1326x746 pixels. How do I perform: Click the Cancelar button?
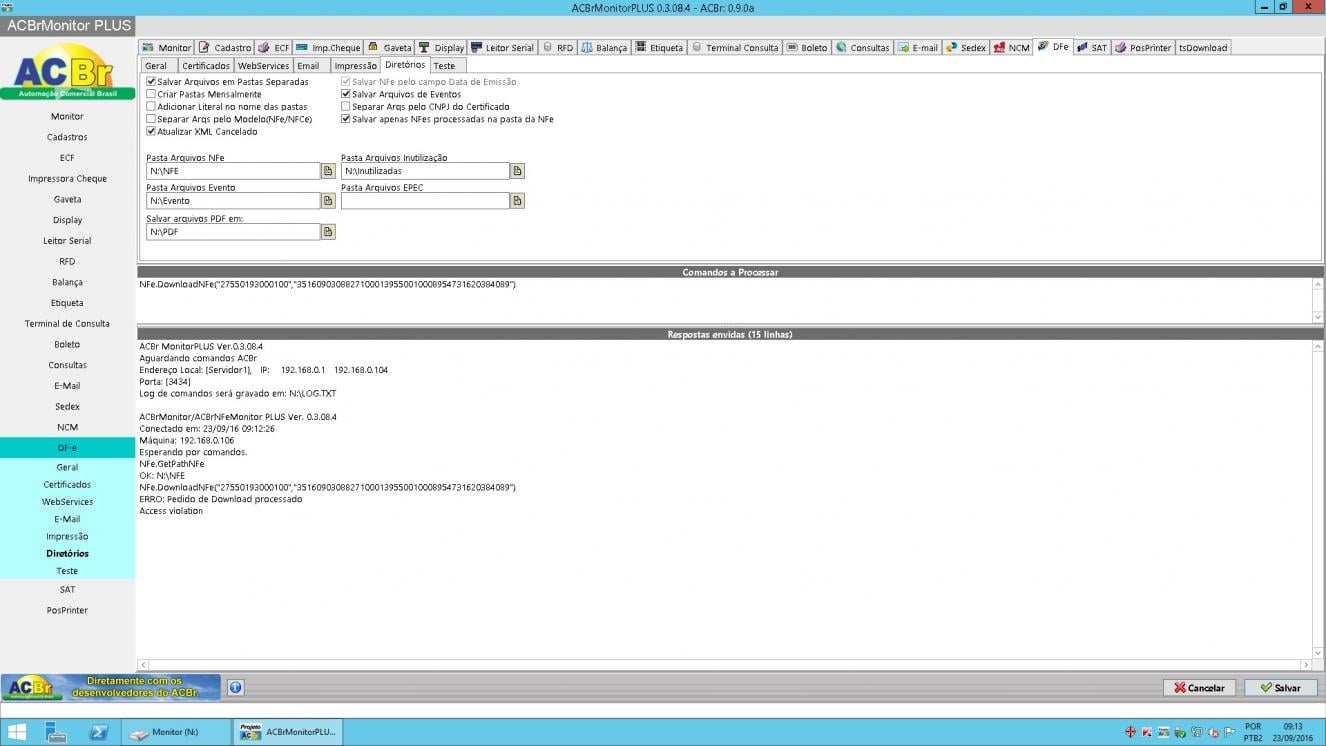[x=1199, y=688]
